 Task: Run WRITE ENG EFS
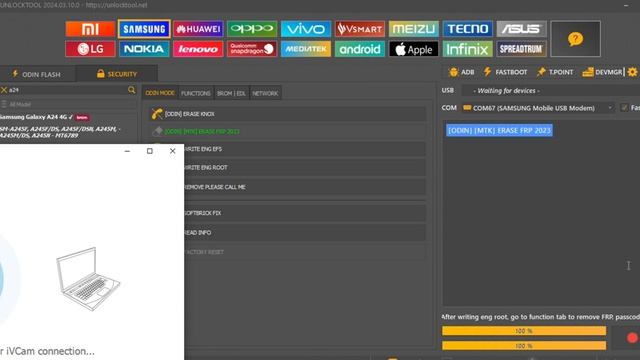(305, 149)
